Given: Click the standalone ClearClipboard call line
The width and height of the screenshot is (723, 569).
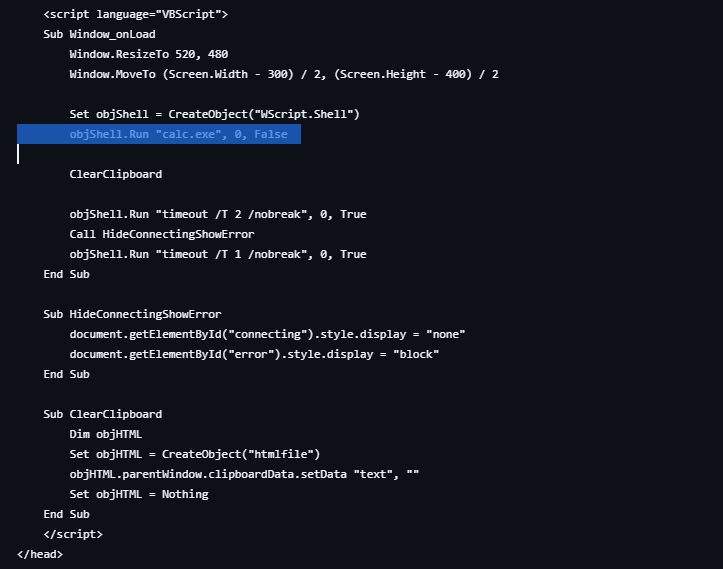Looking at the screenshot, I should tap(115, 174).
